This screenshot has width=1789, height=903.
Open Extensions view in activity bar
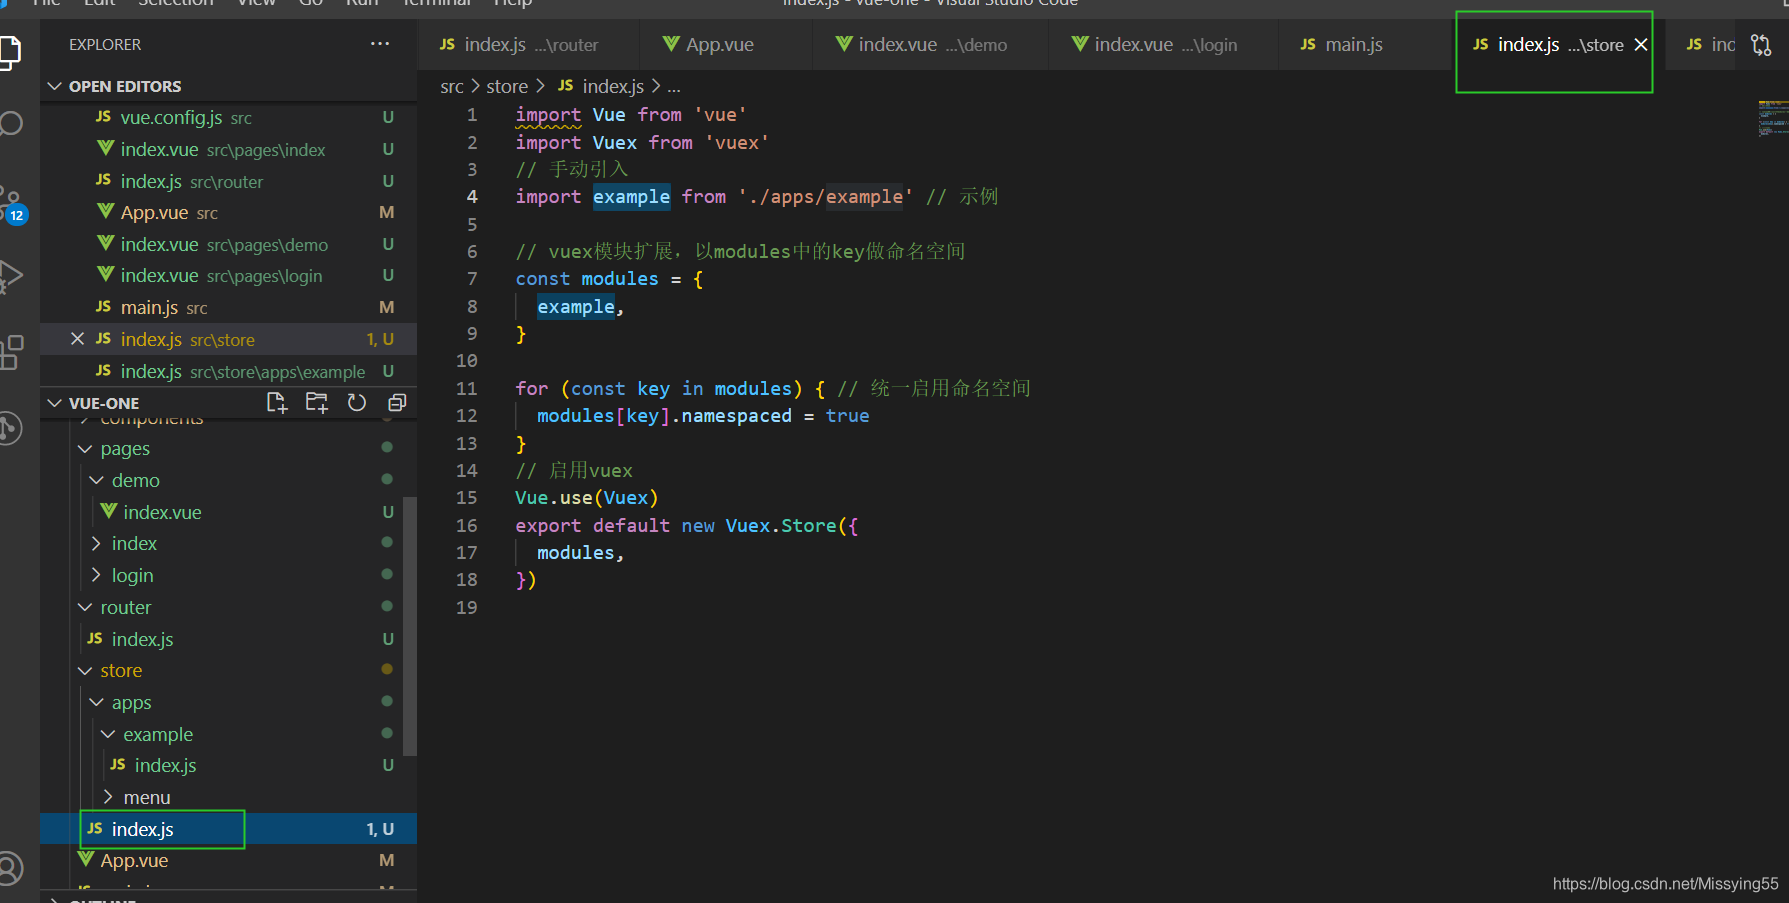(11, 352)
